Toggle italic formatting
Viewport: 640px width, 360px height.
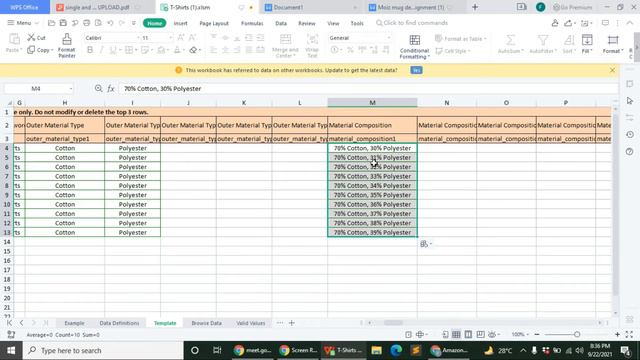tap(101, 50)
